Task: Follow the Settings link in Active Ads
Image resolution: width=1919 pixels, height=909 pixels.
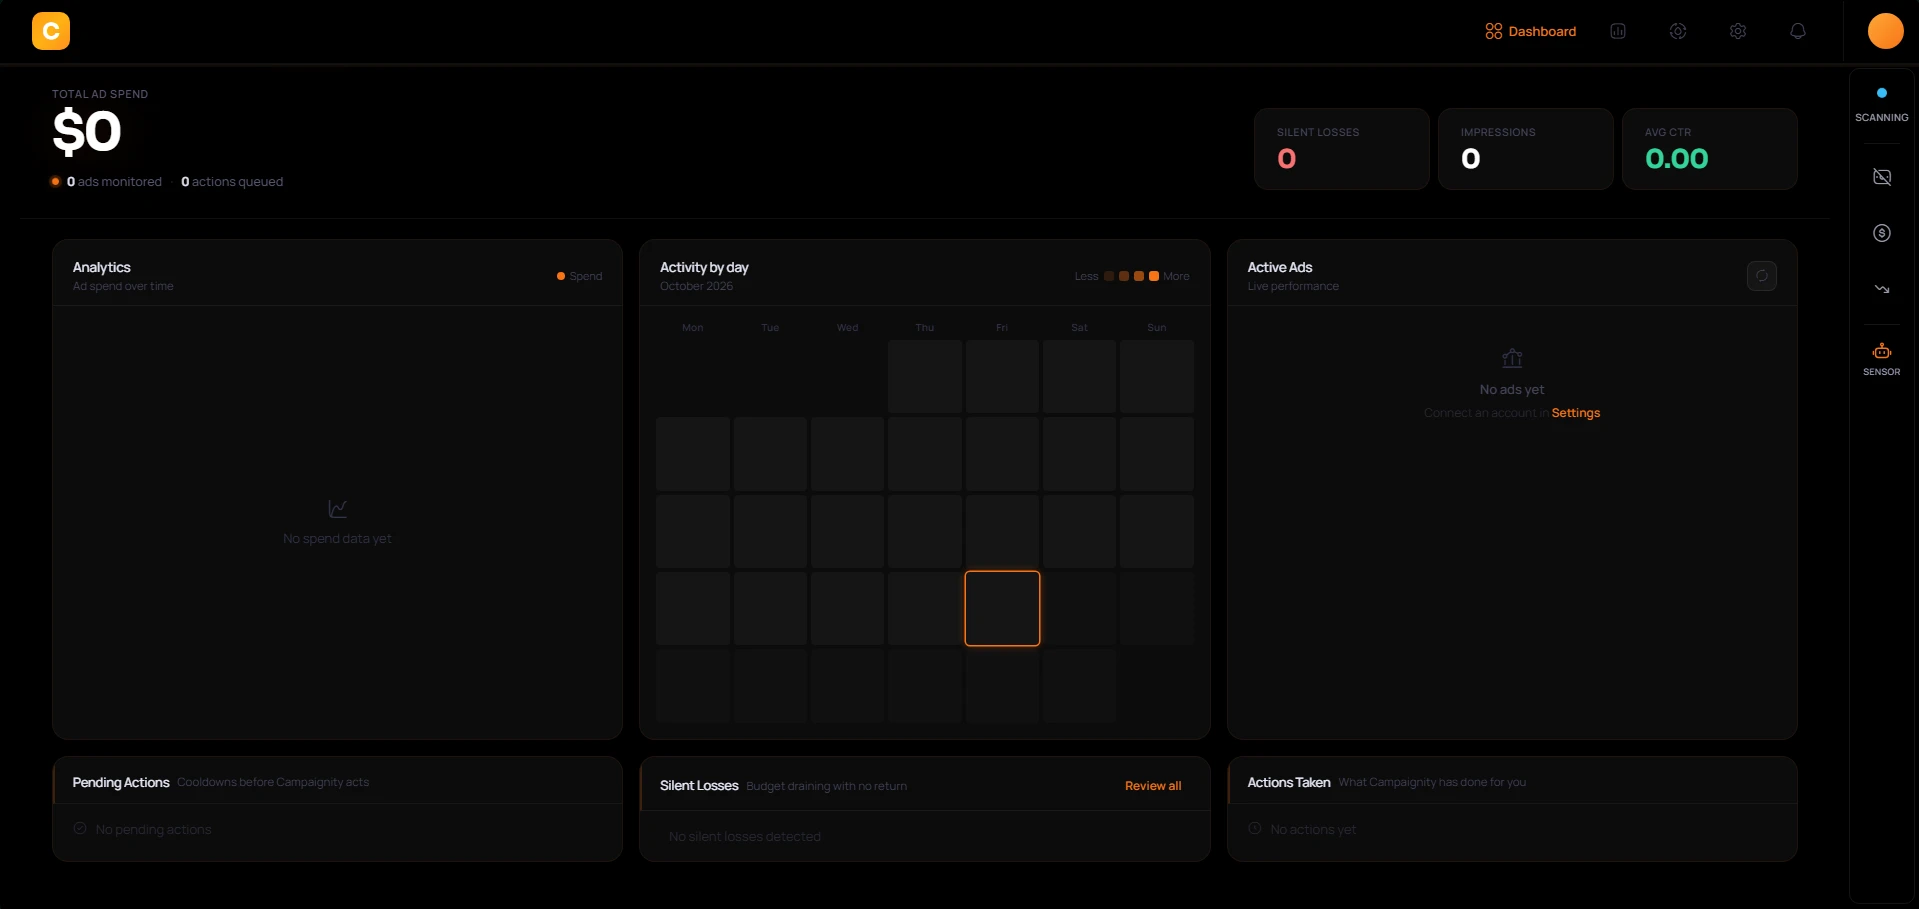Action: [1576, 413]
